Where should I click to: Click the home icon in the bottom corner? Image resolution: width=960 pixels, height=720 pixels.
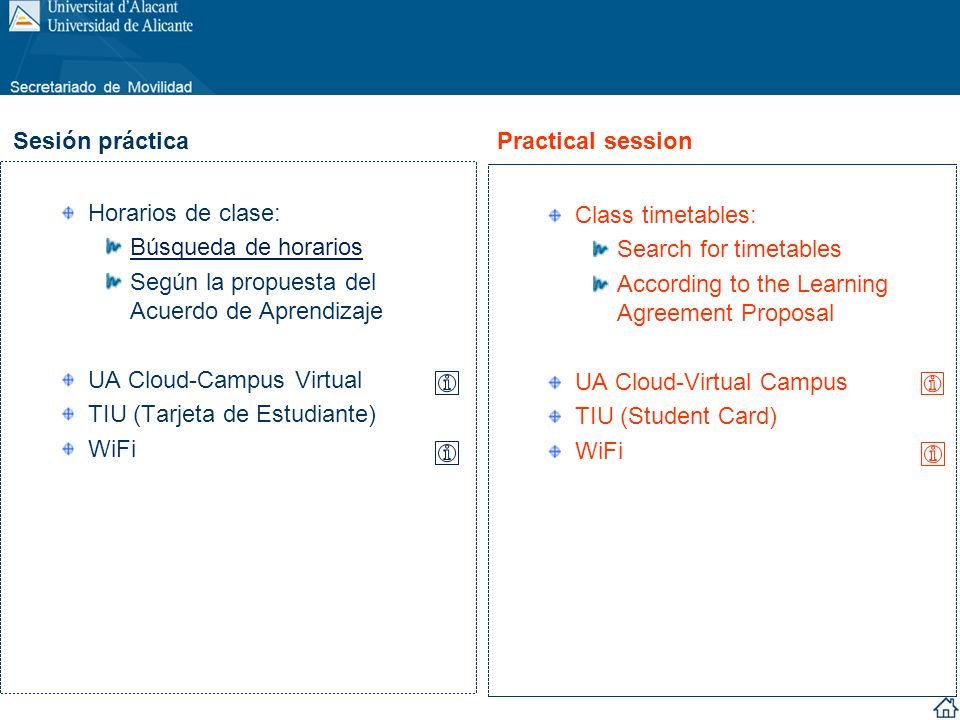[x=945, y=708]
